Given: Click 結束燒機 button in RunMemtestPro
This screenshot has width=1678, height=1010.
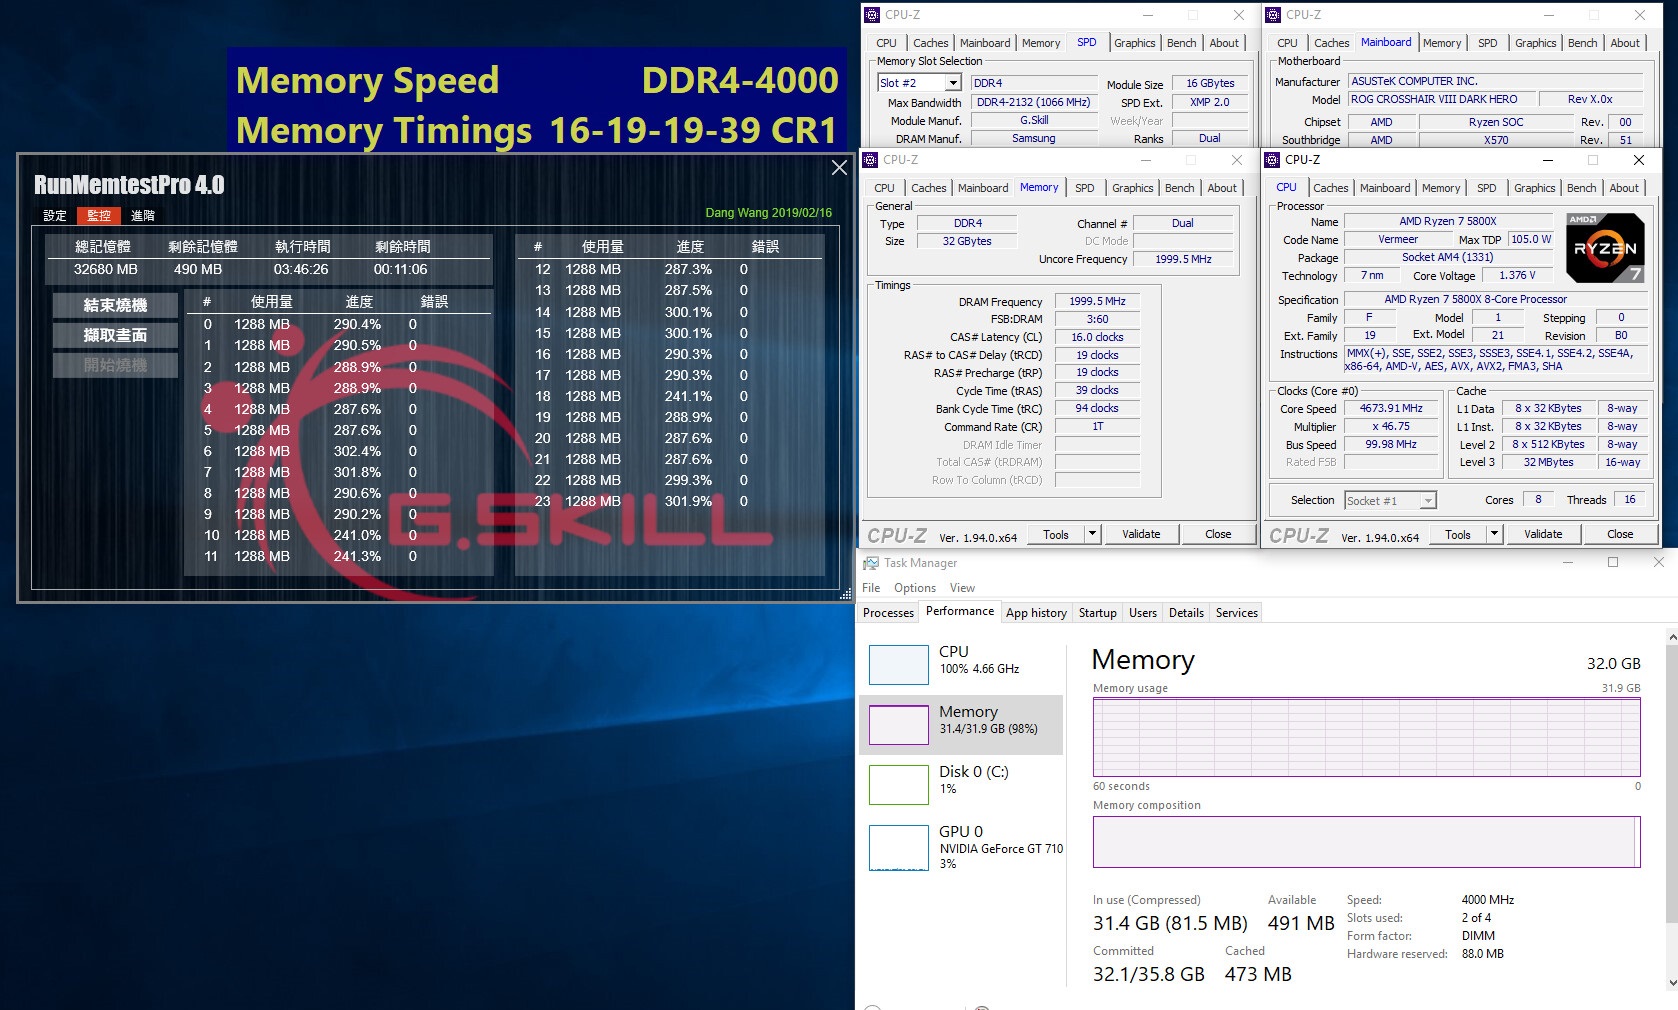Looking at the screenshot, I should click(115, 305).
